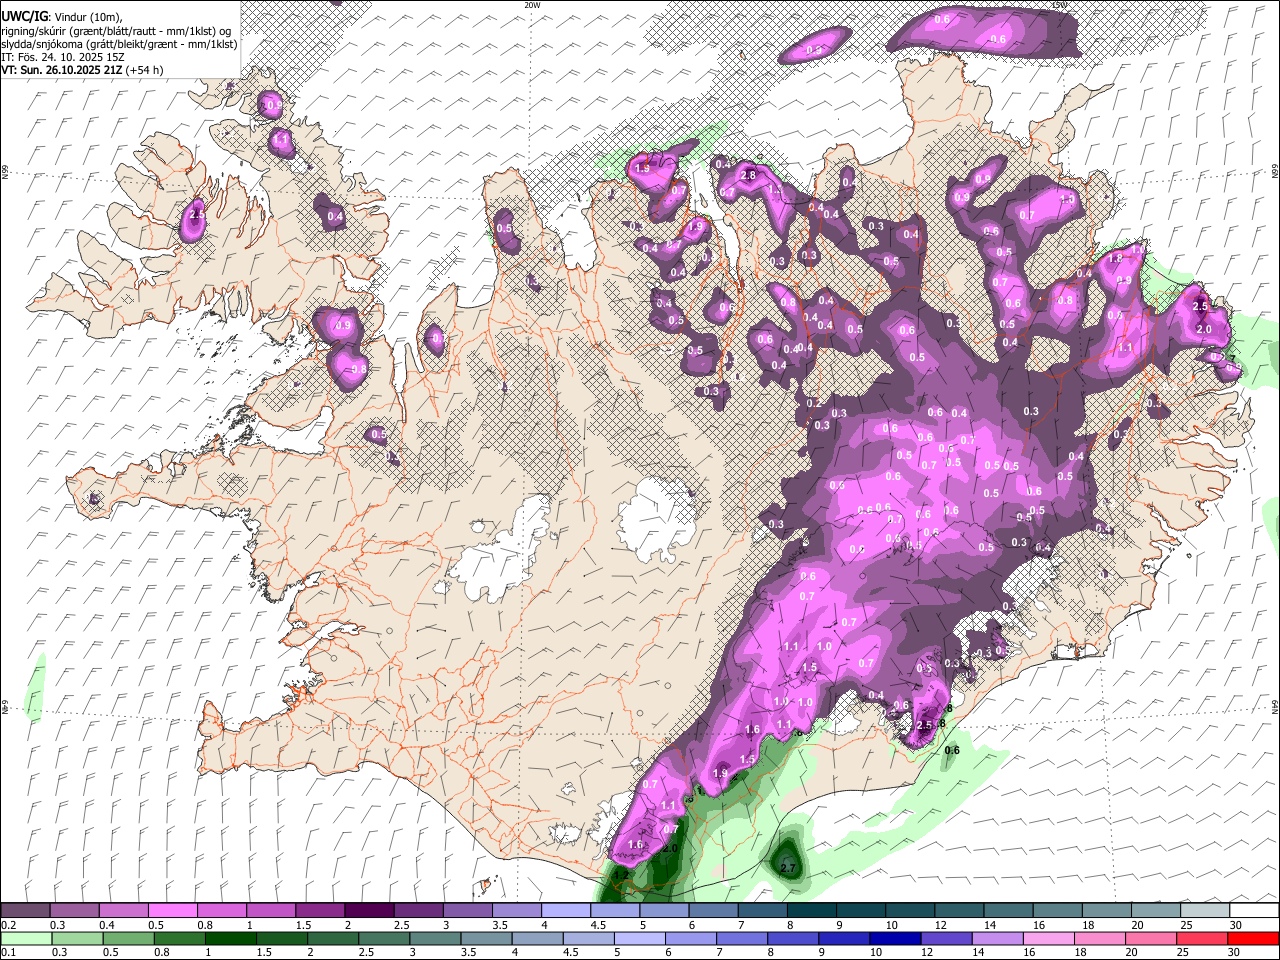Click the black "0.6" rain value on the map
The width and height of the screenshot is (1280, 960).
pyautogui.click(x=952, y=750)
